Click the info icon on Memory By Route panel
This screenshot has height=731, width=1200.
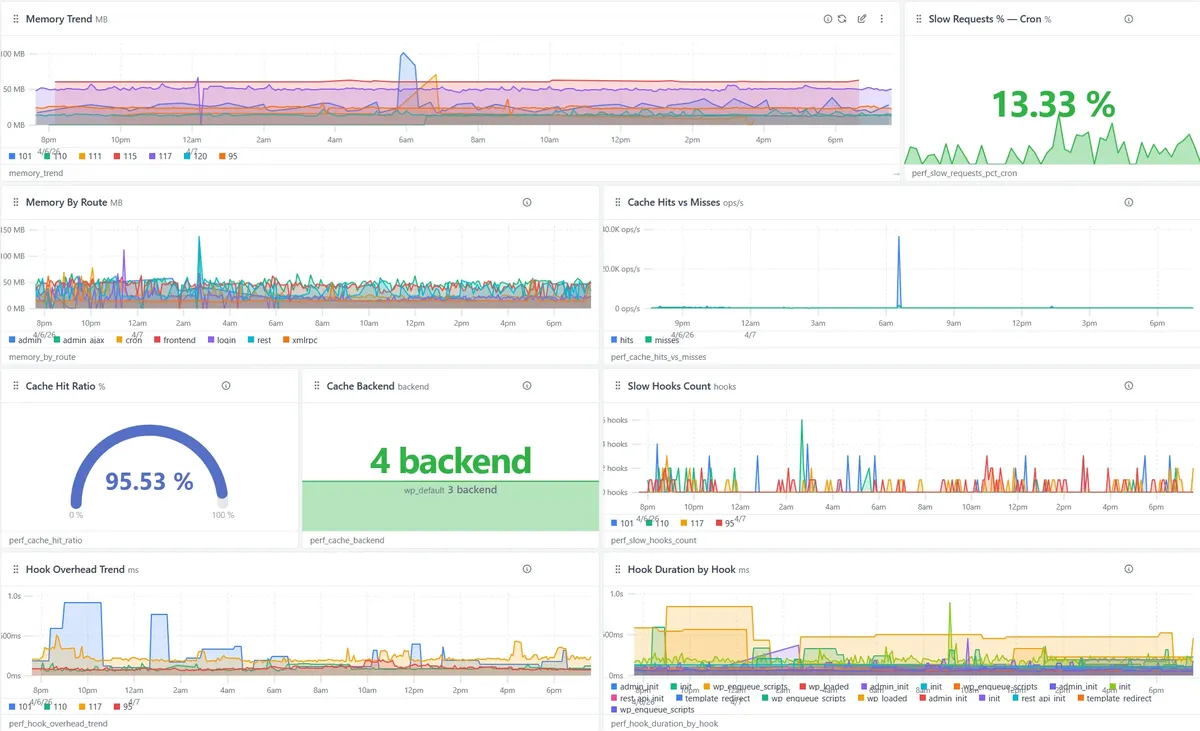click(x=527, y=202)
